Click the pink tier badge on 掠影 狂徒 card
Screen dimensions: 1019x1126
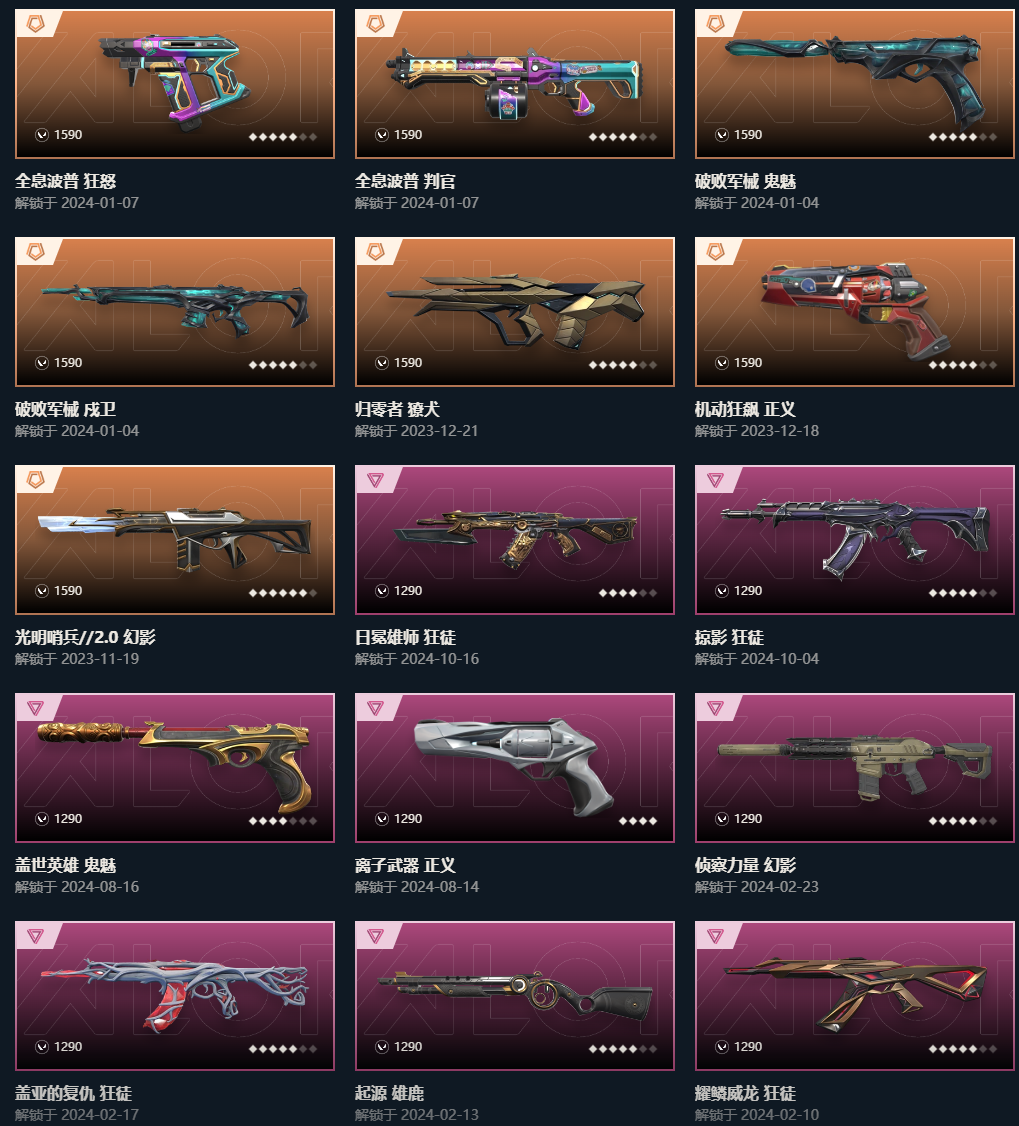715,480
